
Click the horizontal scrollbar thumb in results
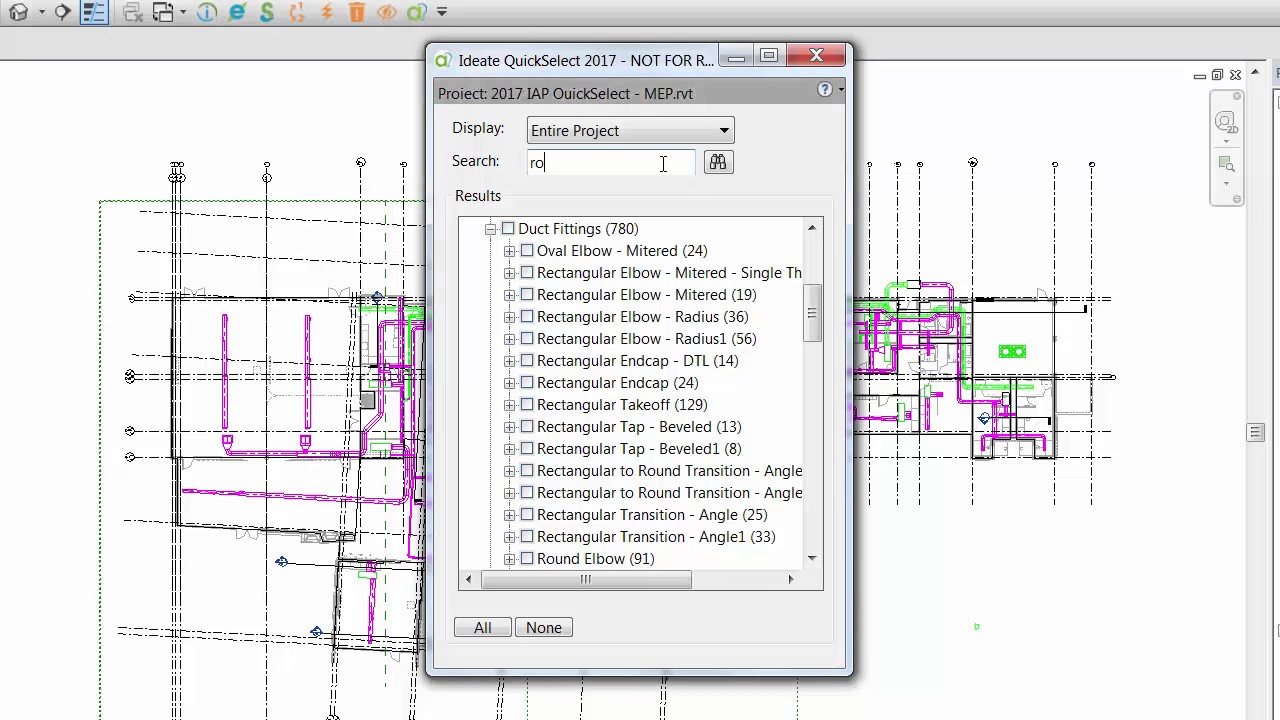(586, 579)
